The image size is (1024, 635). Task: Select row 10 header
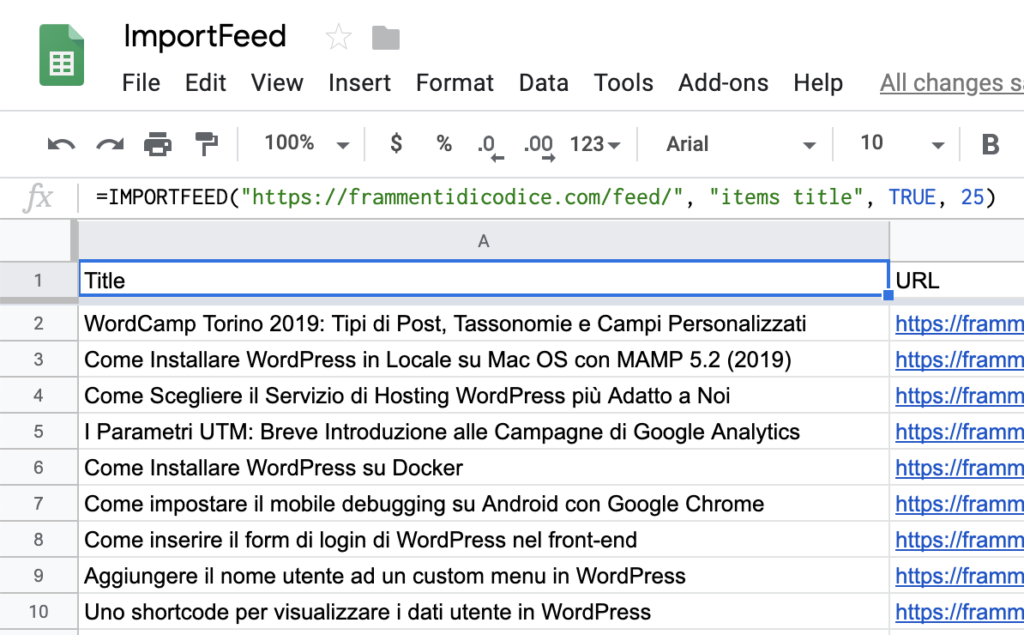pos(38,612)
